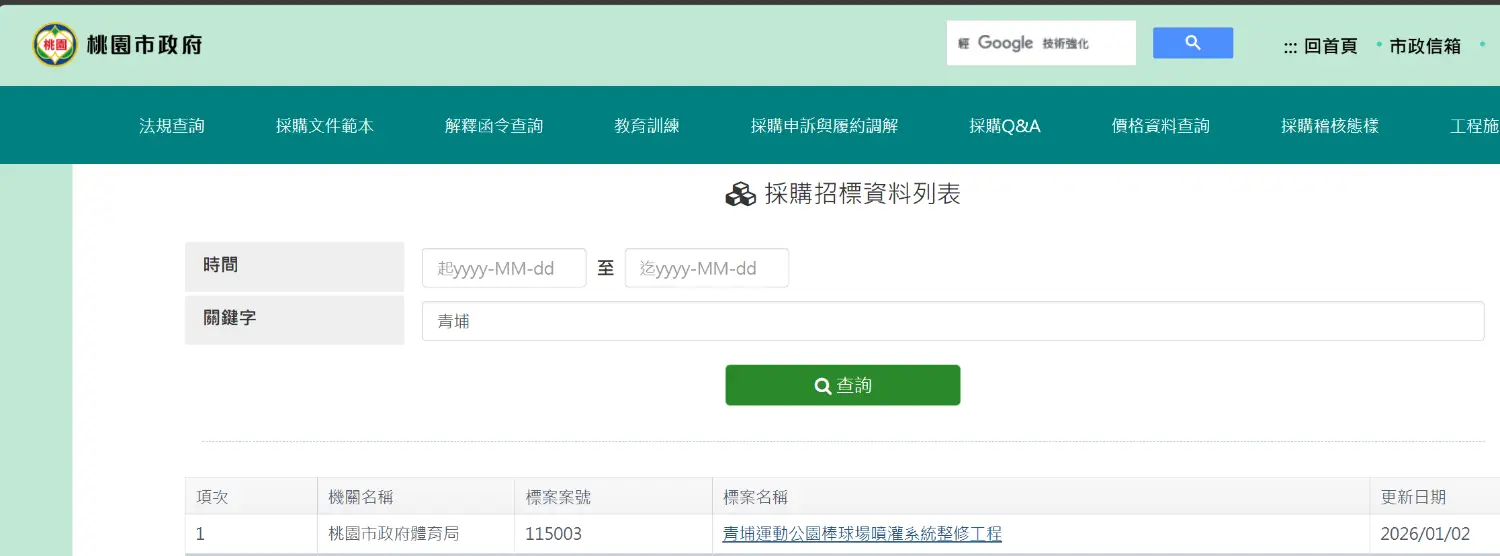The image size is (1500, 556).
Task: Select 解釋函令查詢 in the navigation bar
Action: (x=494, y=126)
